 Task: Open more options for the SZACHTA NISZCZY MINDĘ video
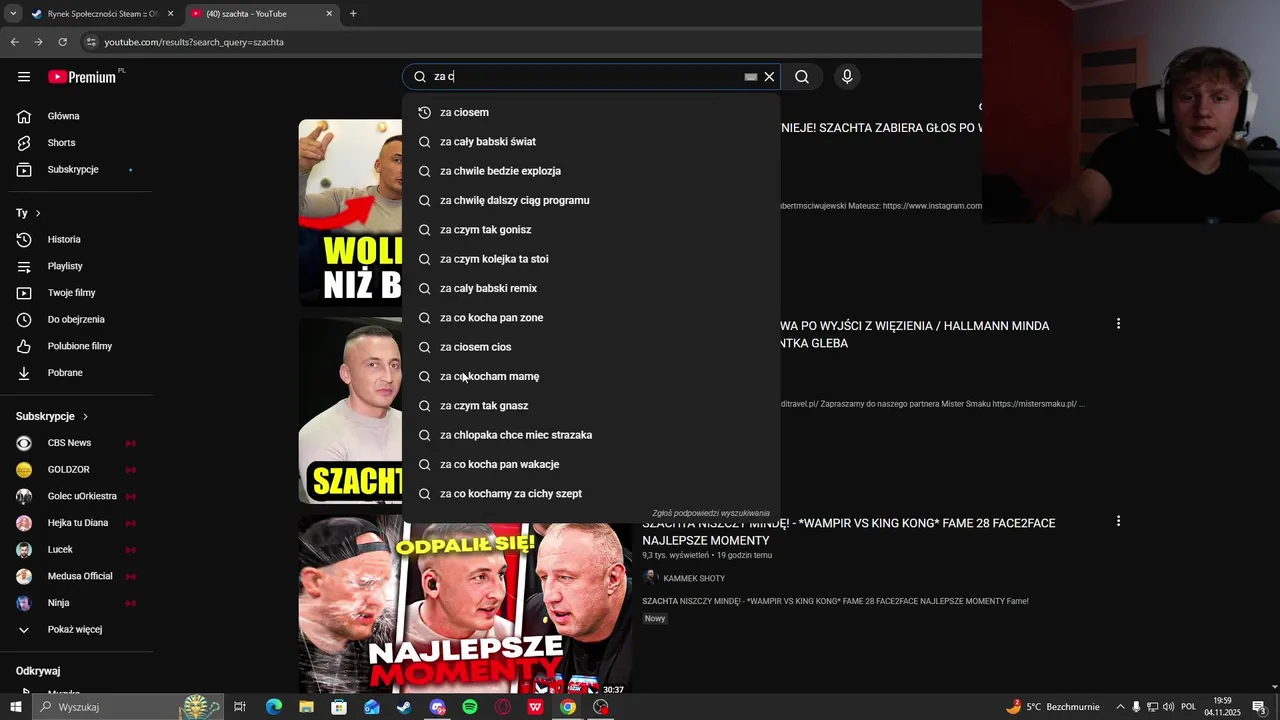coord(1118,521)
